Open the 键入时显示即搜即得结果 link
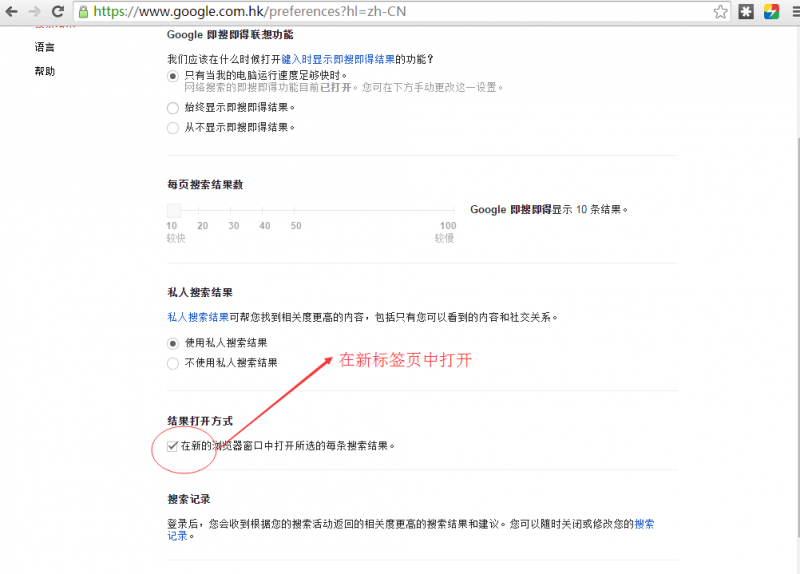This screenshot has height=574, width=800. click(x=338, y=60)
